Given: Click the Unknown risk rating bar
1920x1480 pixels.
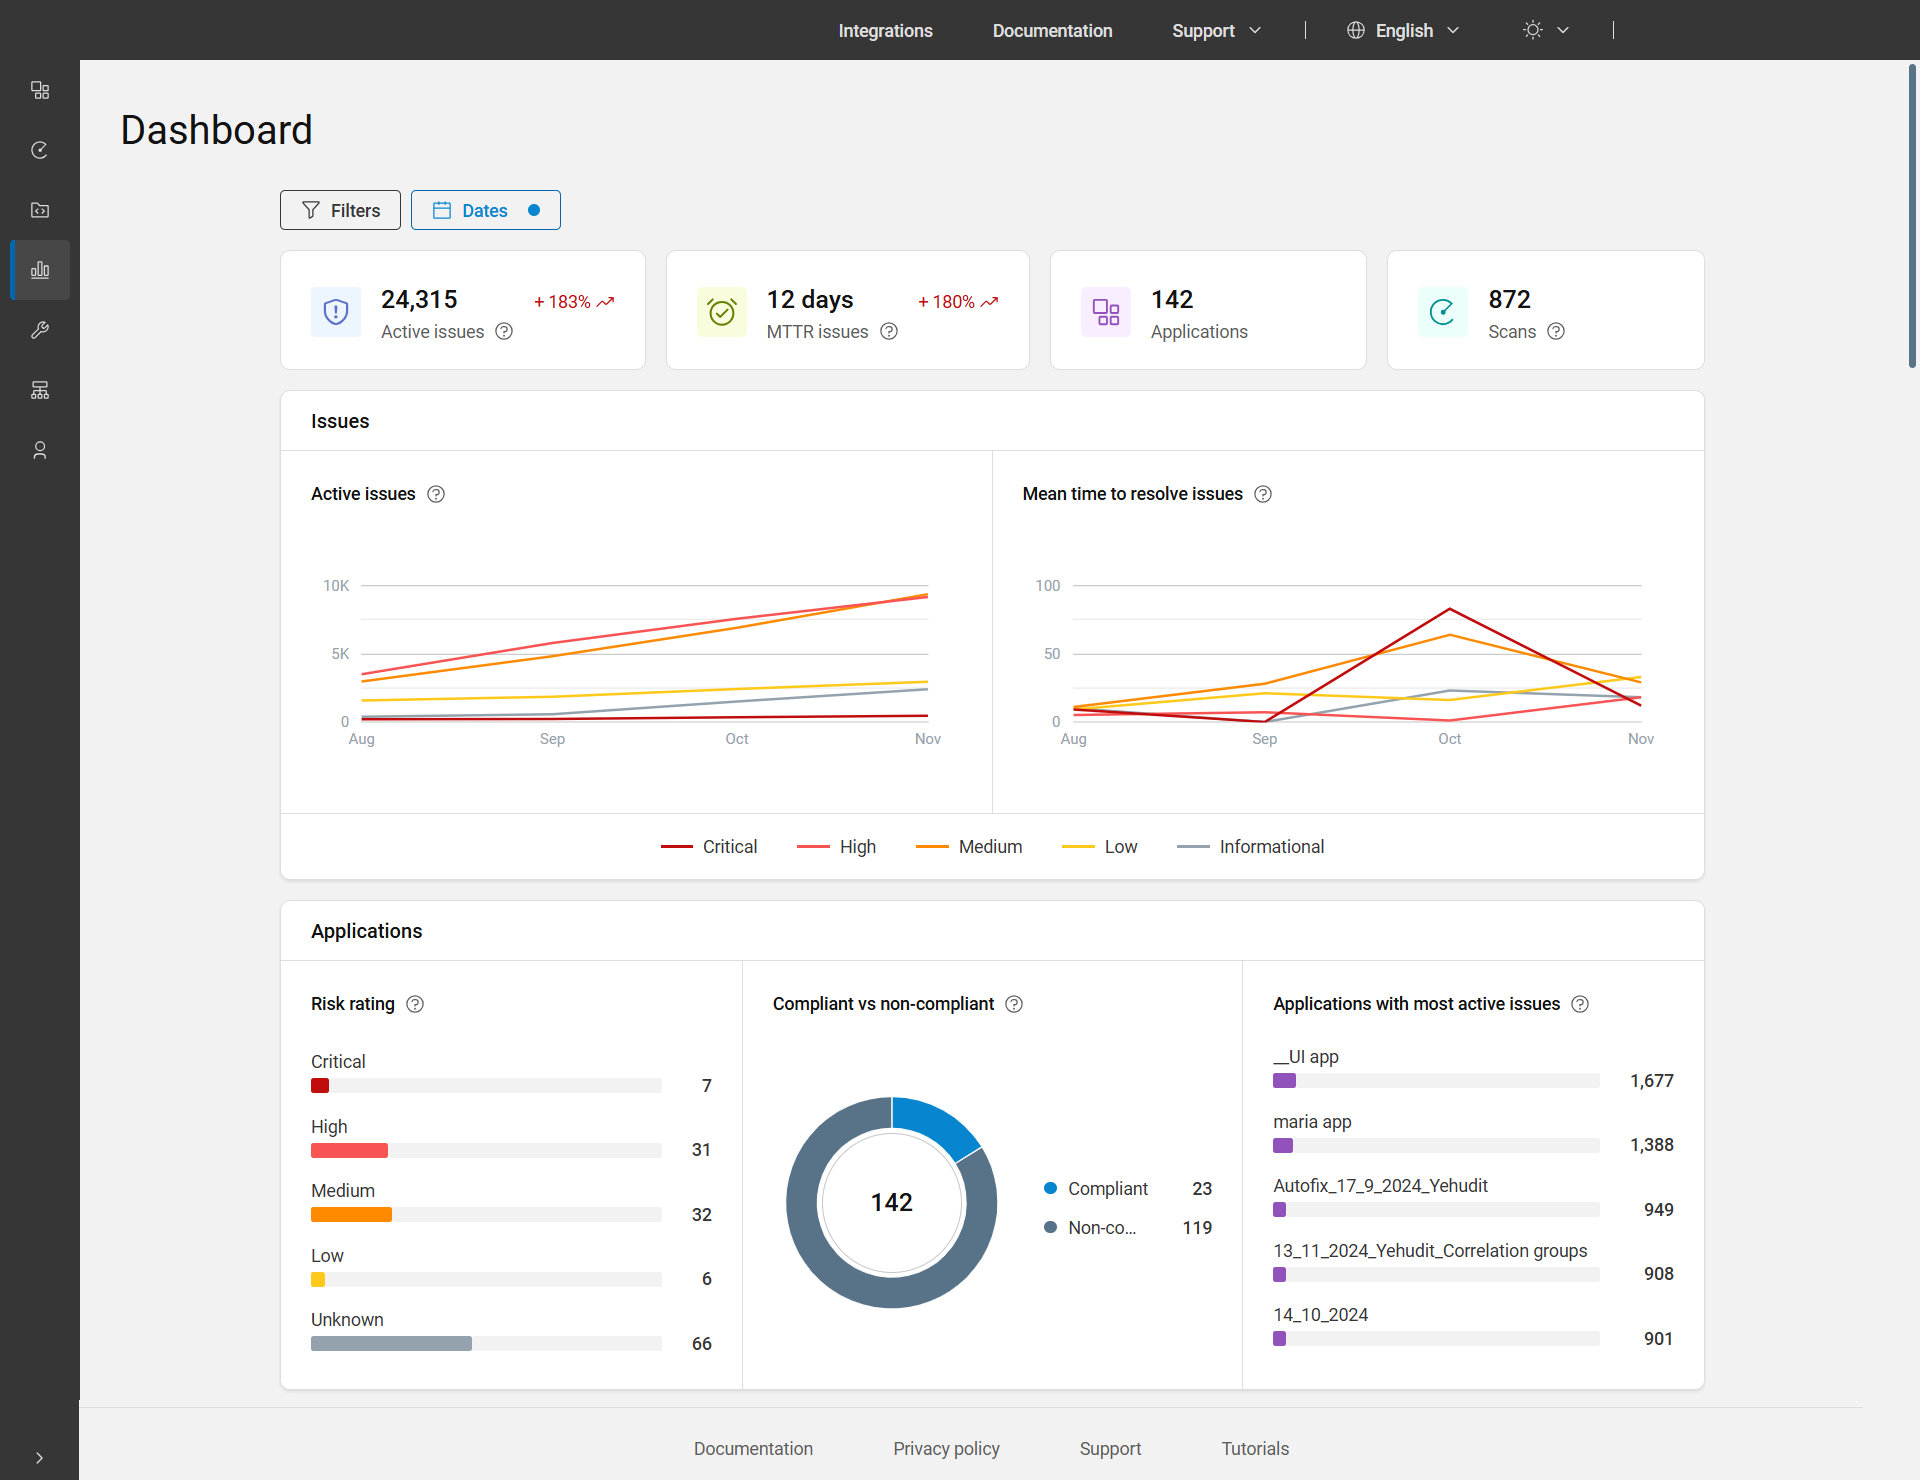Looking at the screenshot, I should point(391,1344).
